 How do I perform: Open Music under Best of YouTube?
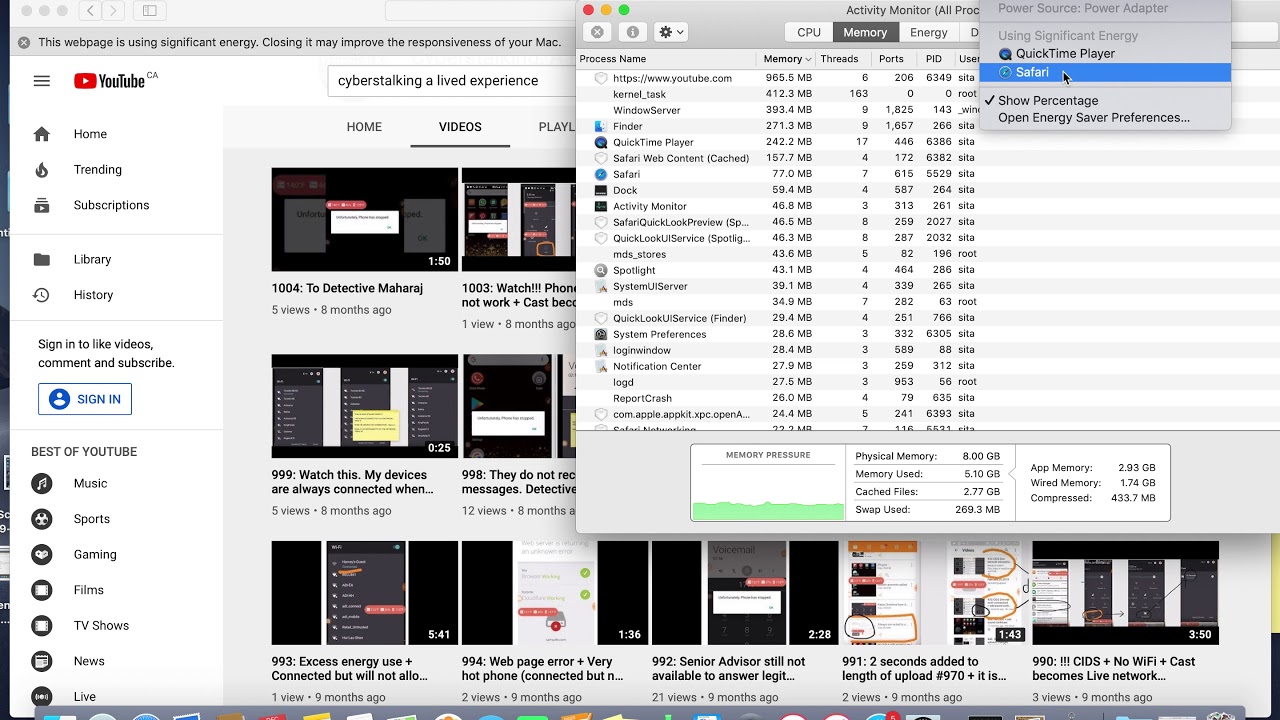click(x=90, y=484)
